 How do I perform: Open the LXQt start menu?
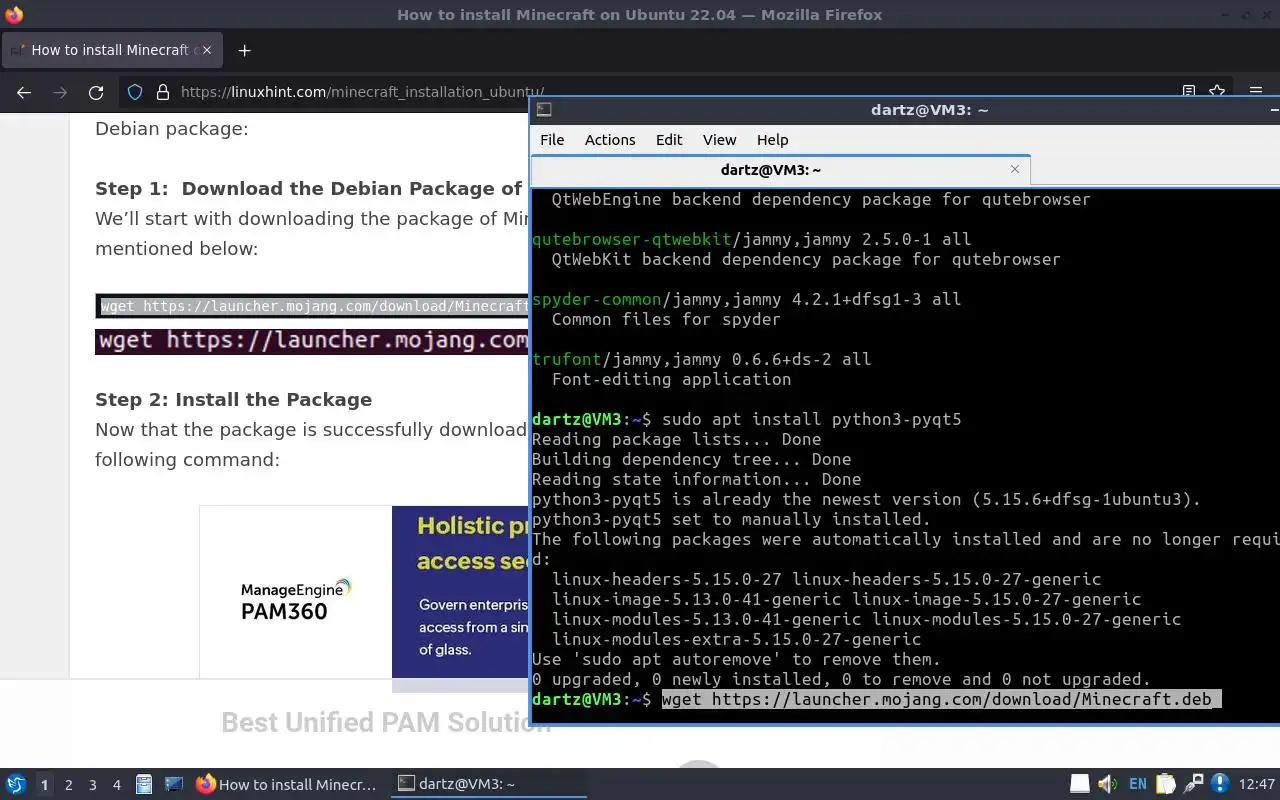click(16, 784)
